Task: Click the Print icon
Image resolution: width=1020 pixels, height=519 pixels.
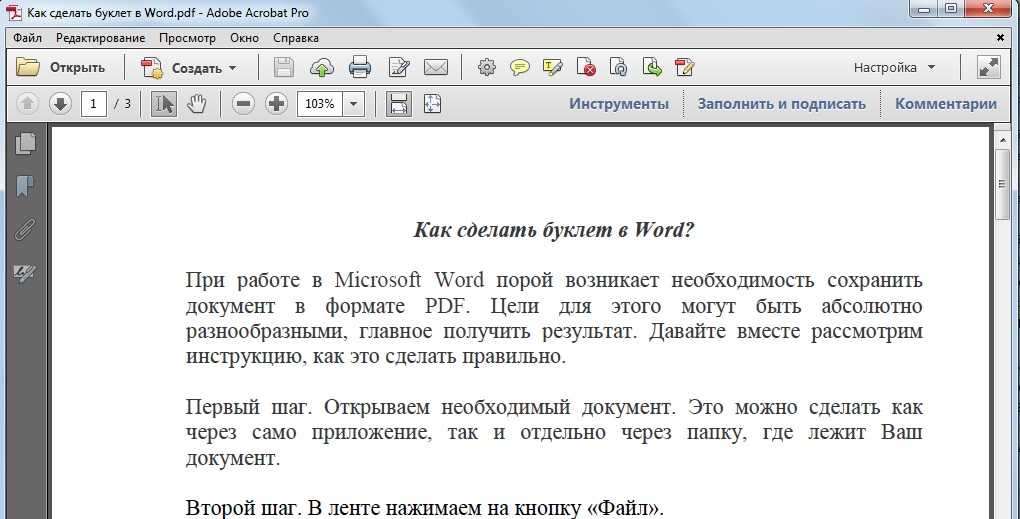Action: (x=360, y=67)
